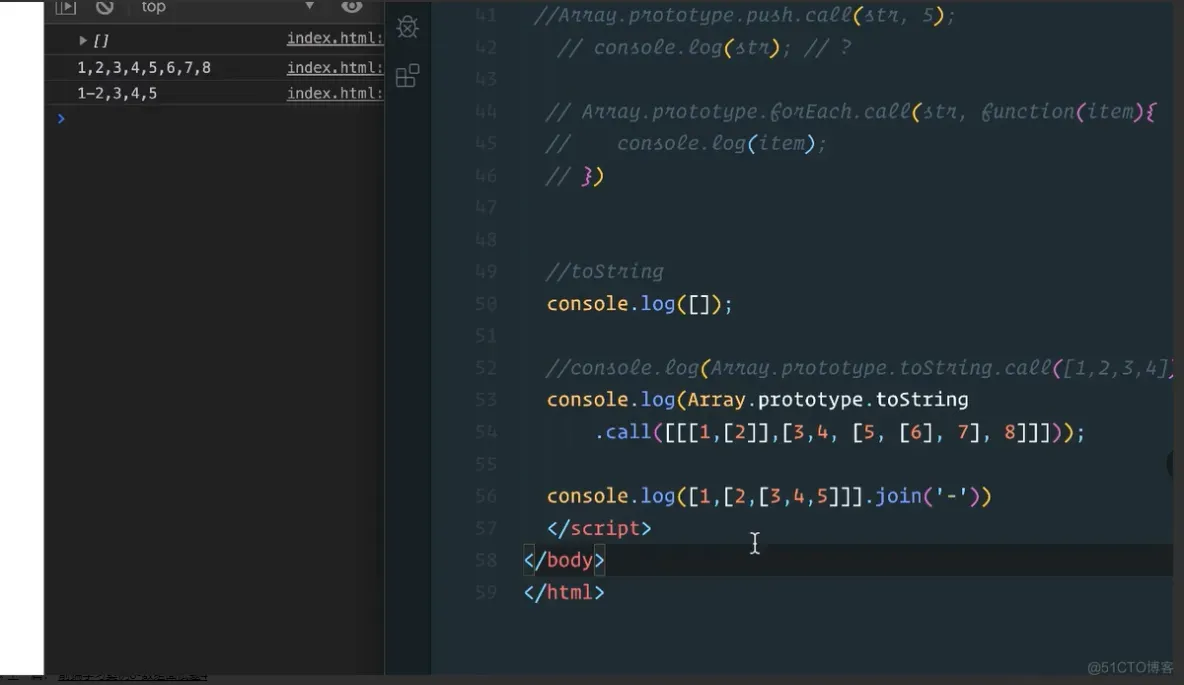The height and width of the screenshot is (685, 1184).
Task: Click the join('-') call on line 56
Action: click(927, 496)
